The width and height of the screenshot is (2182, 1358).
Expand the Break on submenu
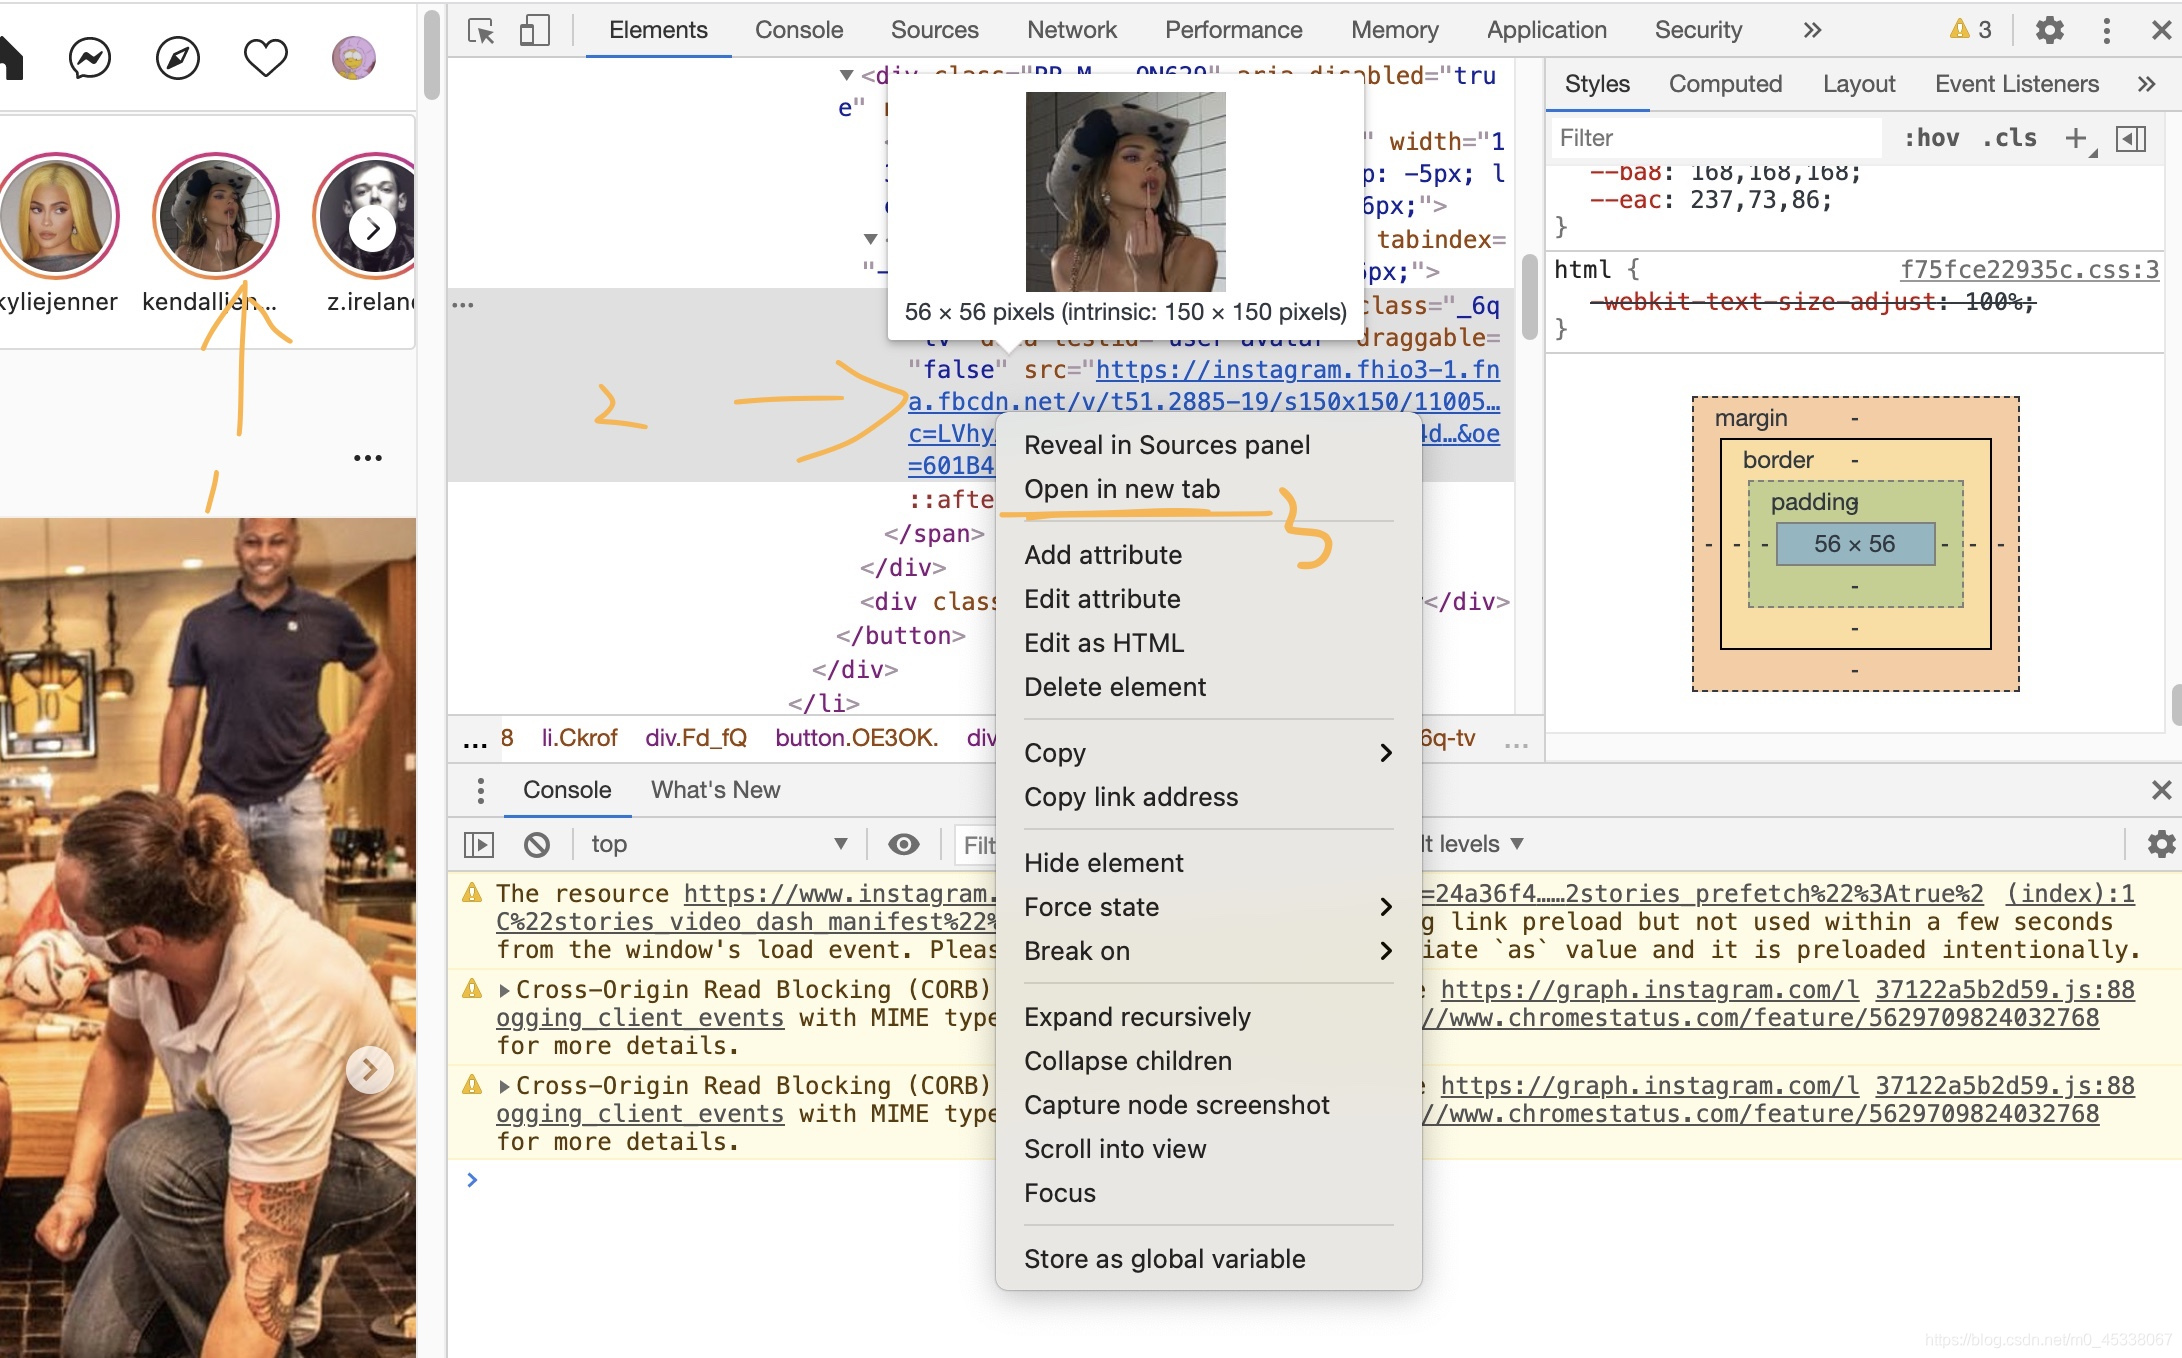pos(1209,951)
